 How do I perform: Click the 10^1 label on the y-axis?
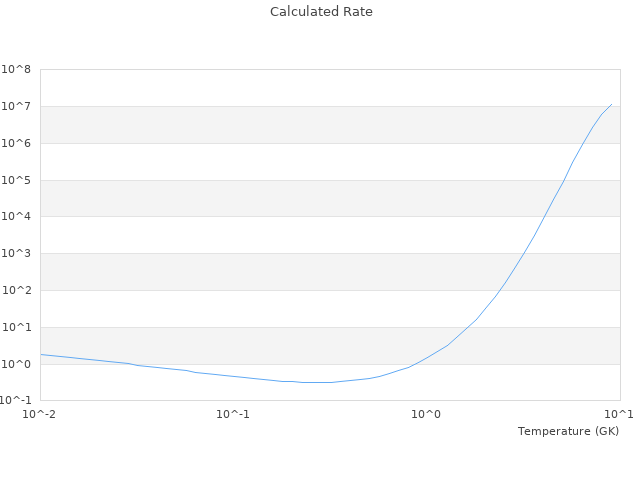pos(17,328)
